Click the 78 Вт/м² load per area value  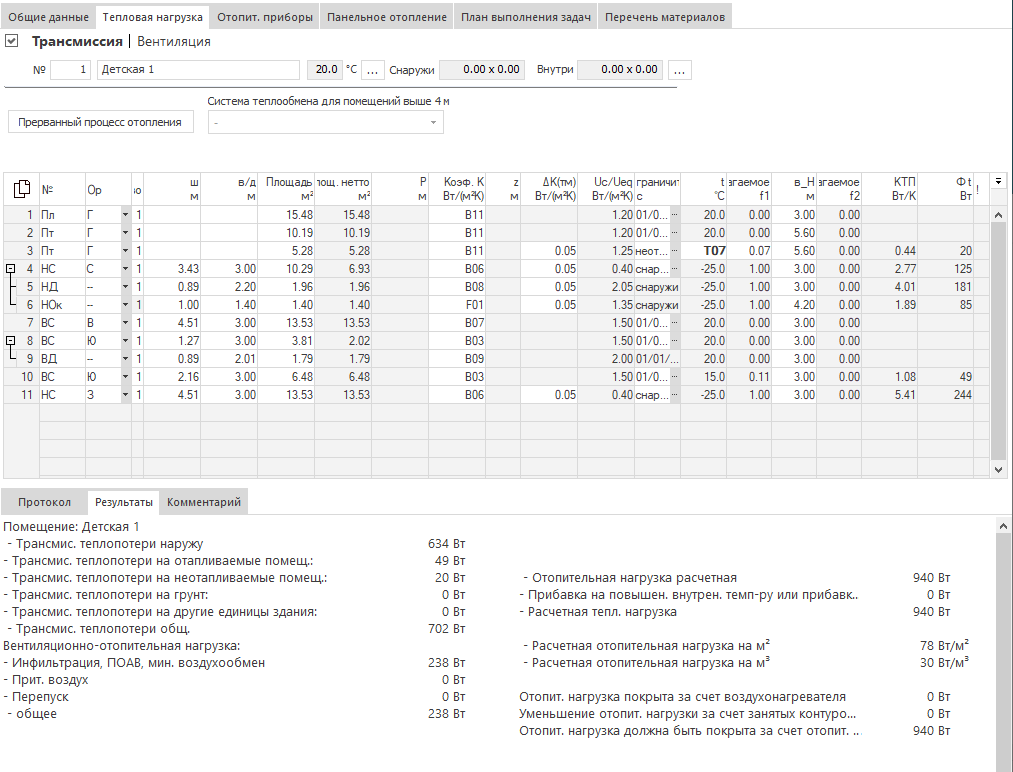point(944,645)
